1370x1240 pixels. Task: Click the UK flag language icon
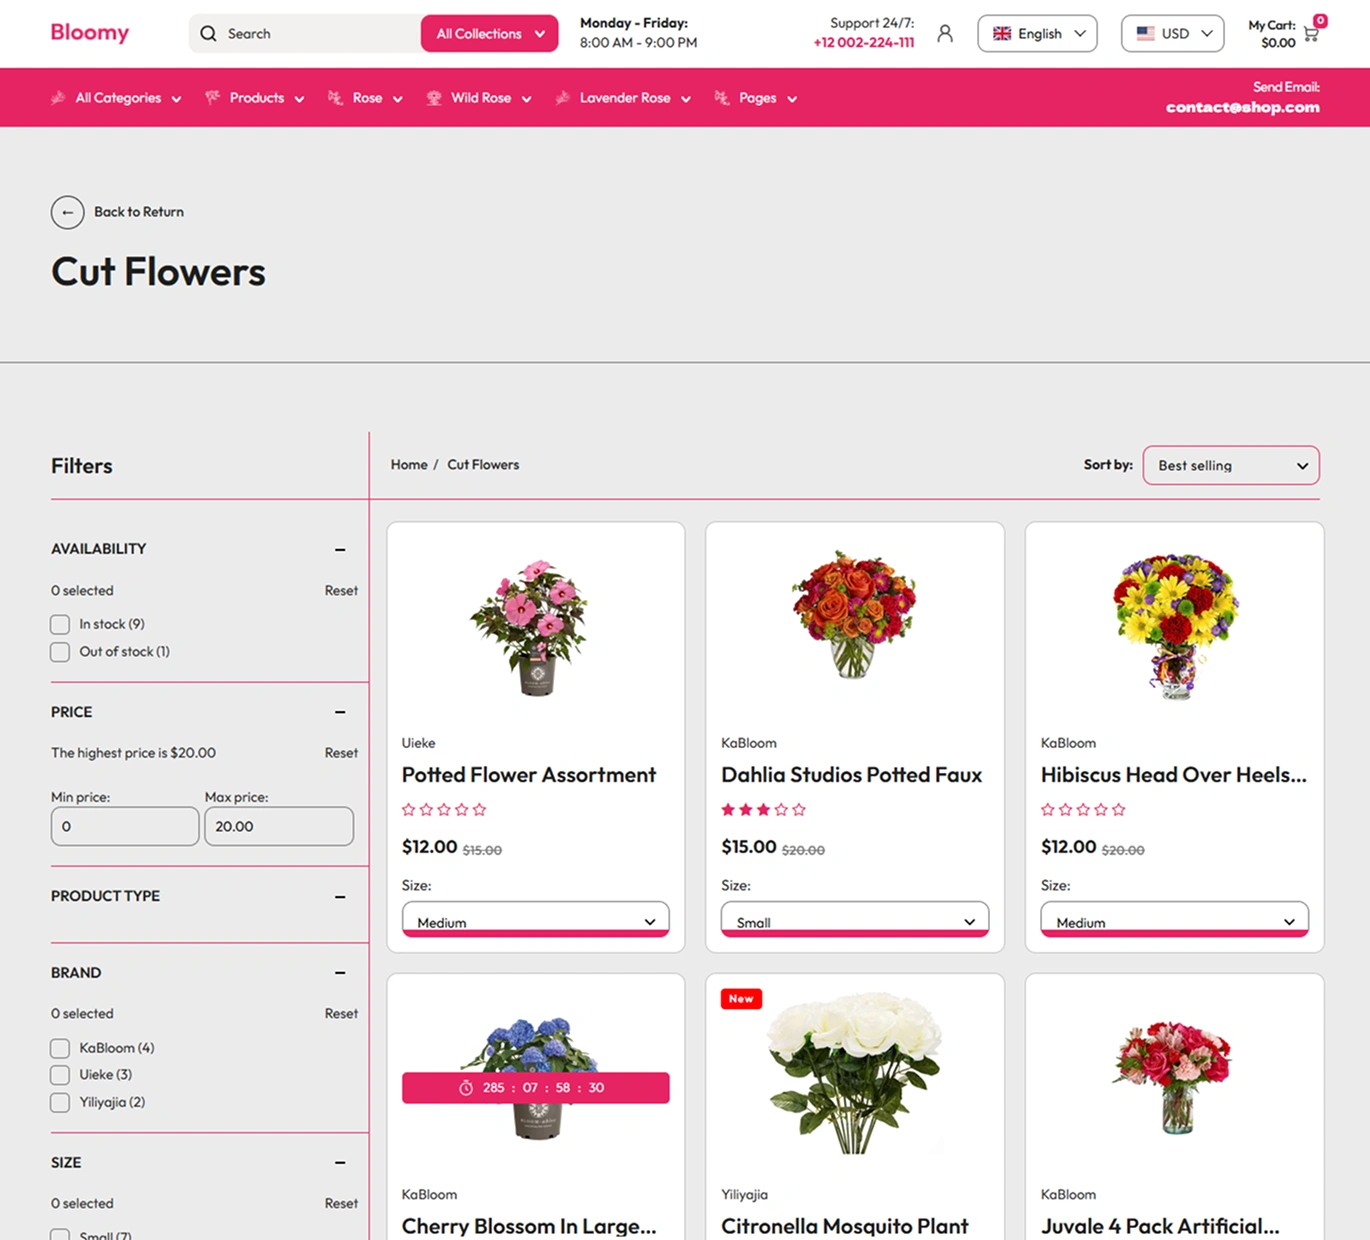(1002, 34)
